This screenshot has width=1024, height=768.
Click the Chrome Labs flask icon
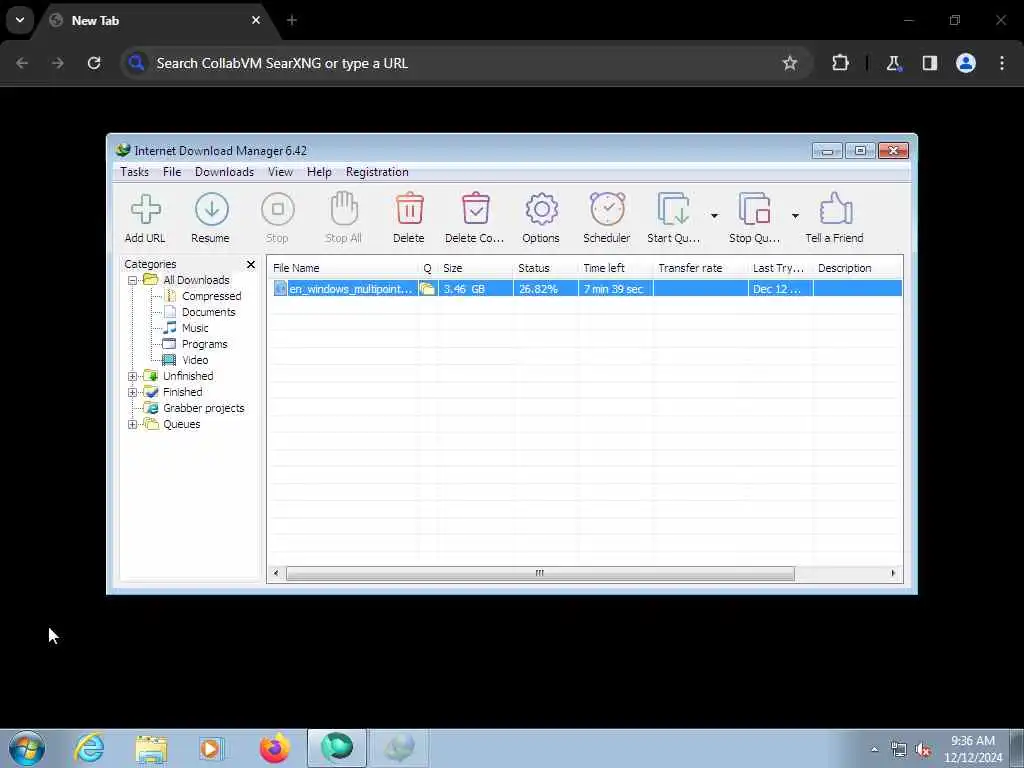click(893, 63)
